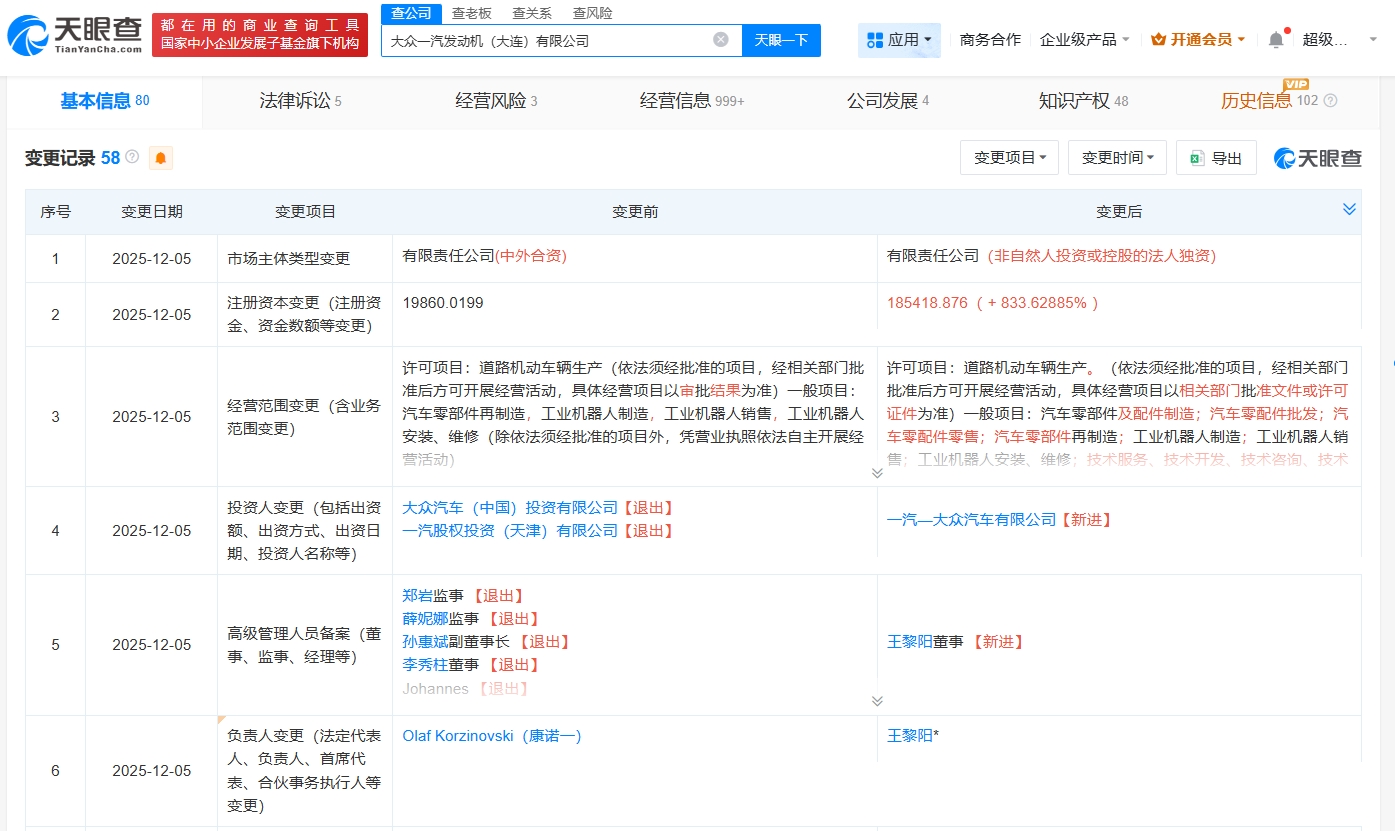Clear the search box with the X icon
The height and width of the screenshot is (831, 1395).
[x=720, y=40]
